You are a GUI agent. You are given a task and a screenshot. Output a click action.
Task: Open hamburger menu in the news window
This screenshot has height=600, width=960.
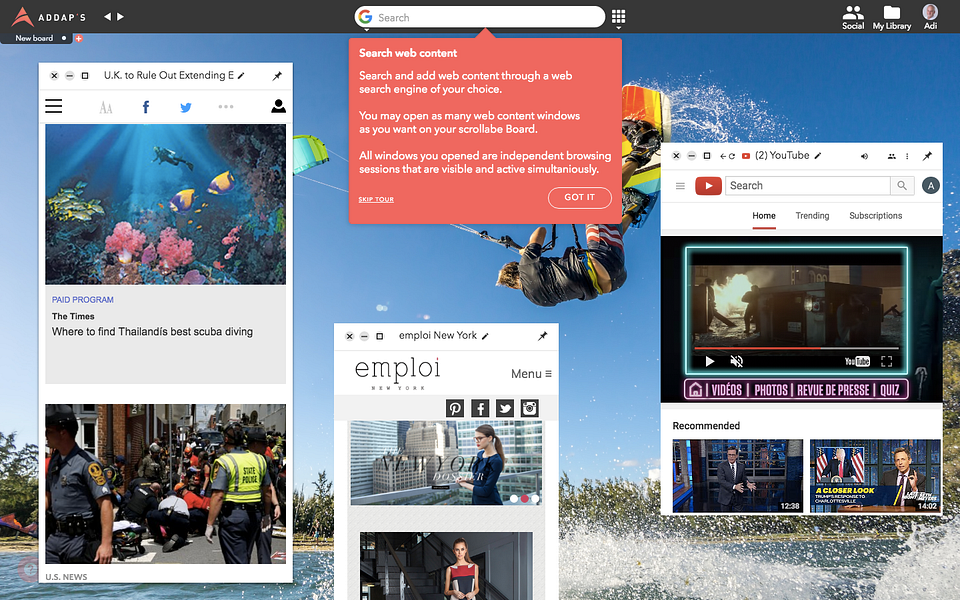[x=54, y=107]
